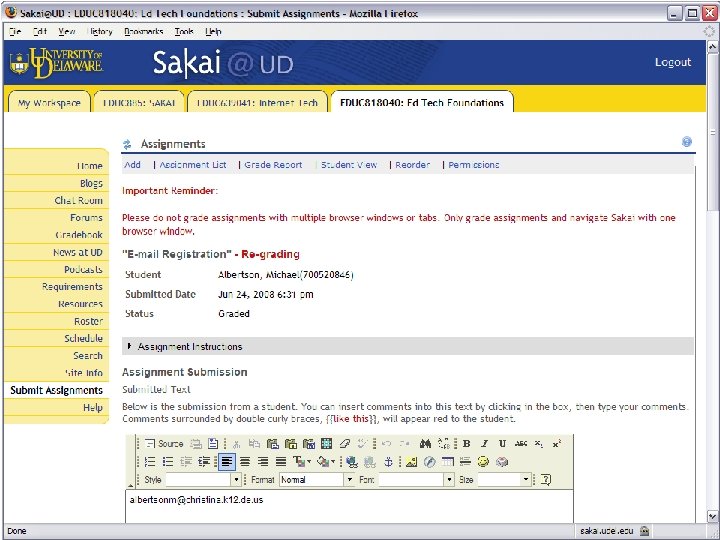Click the Assignments reset arrows icon
This screenshot has height=540, width=720.
point(127,145)
